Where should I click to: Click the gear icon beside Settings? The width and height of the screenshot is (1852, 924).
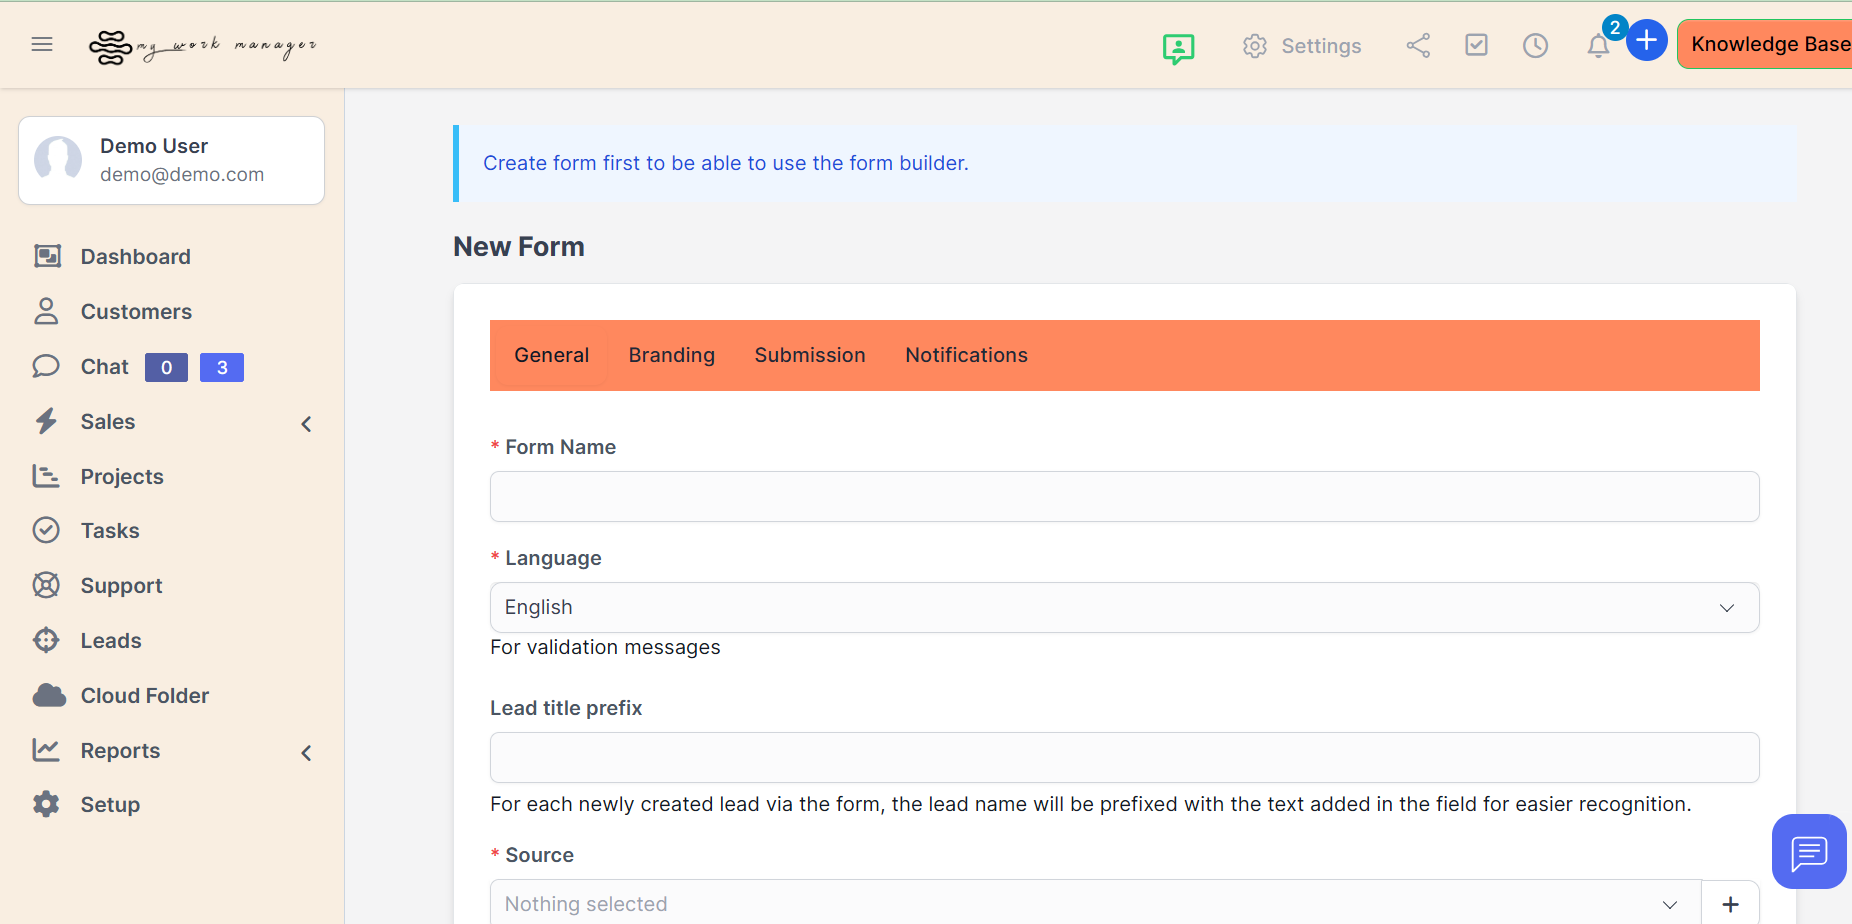1255,46
